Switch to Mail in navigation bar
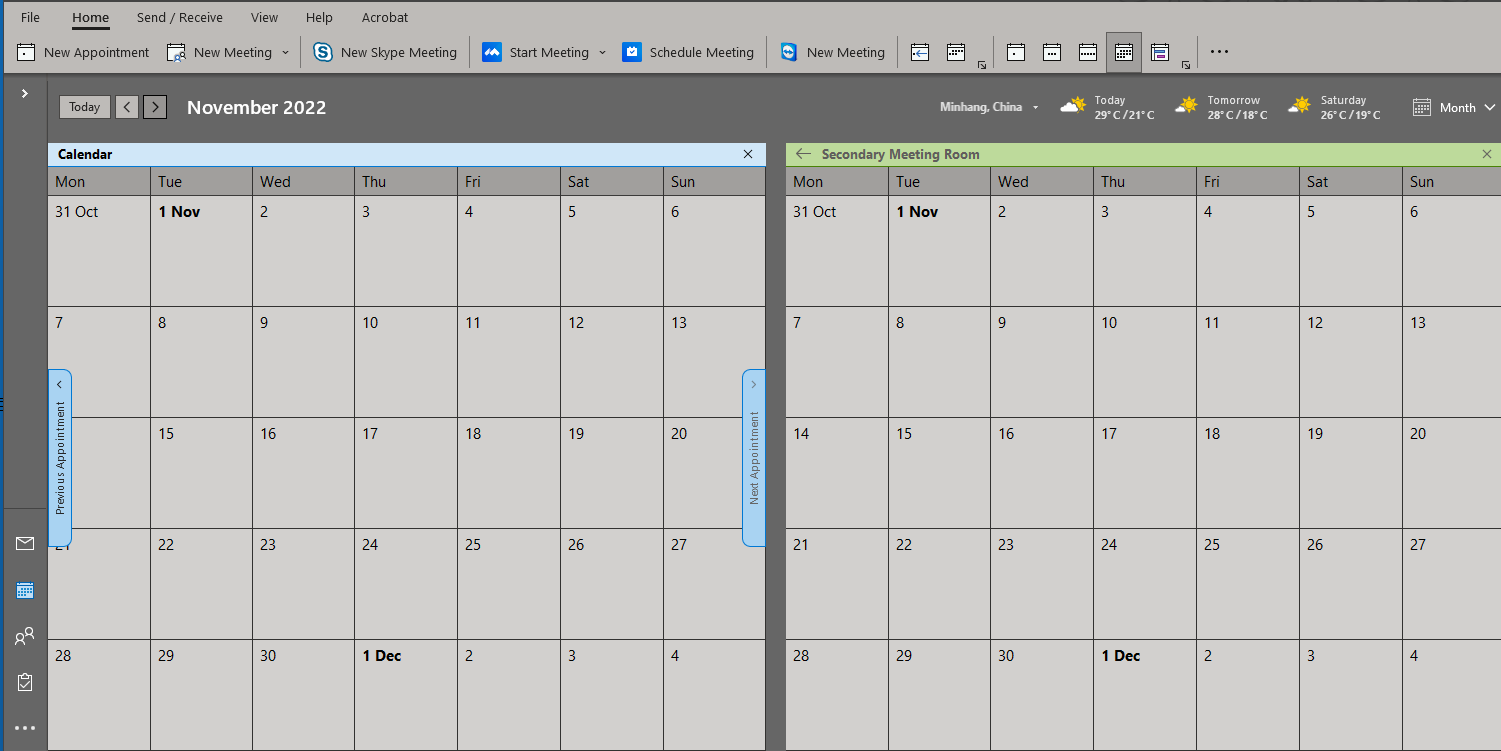 (x=25, y=543)
